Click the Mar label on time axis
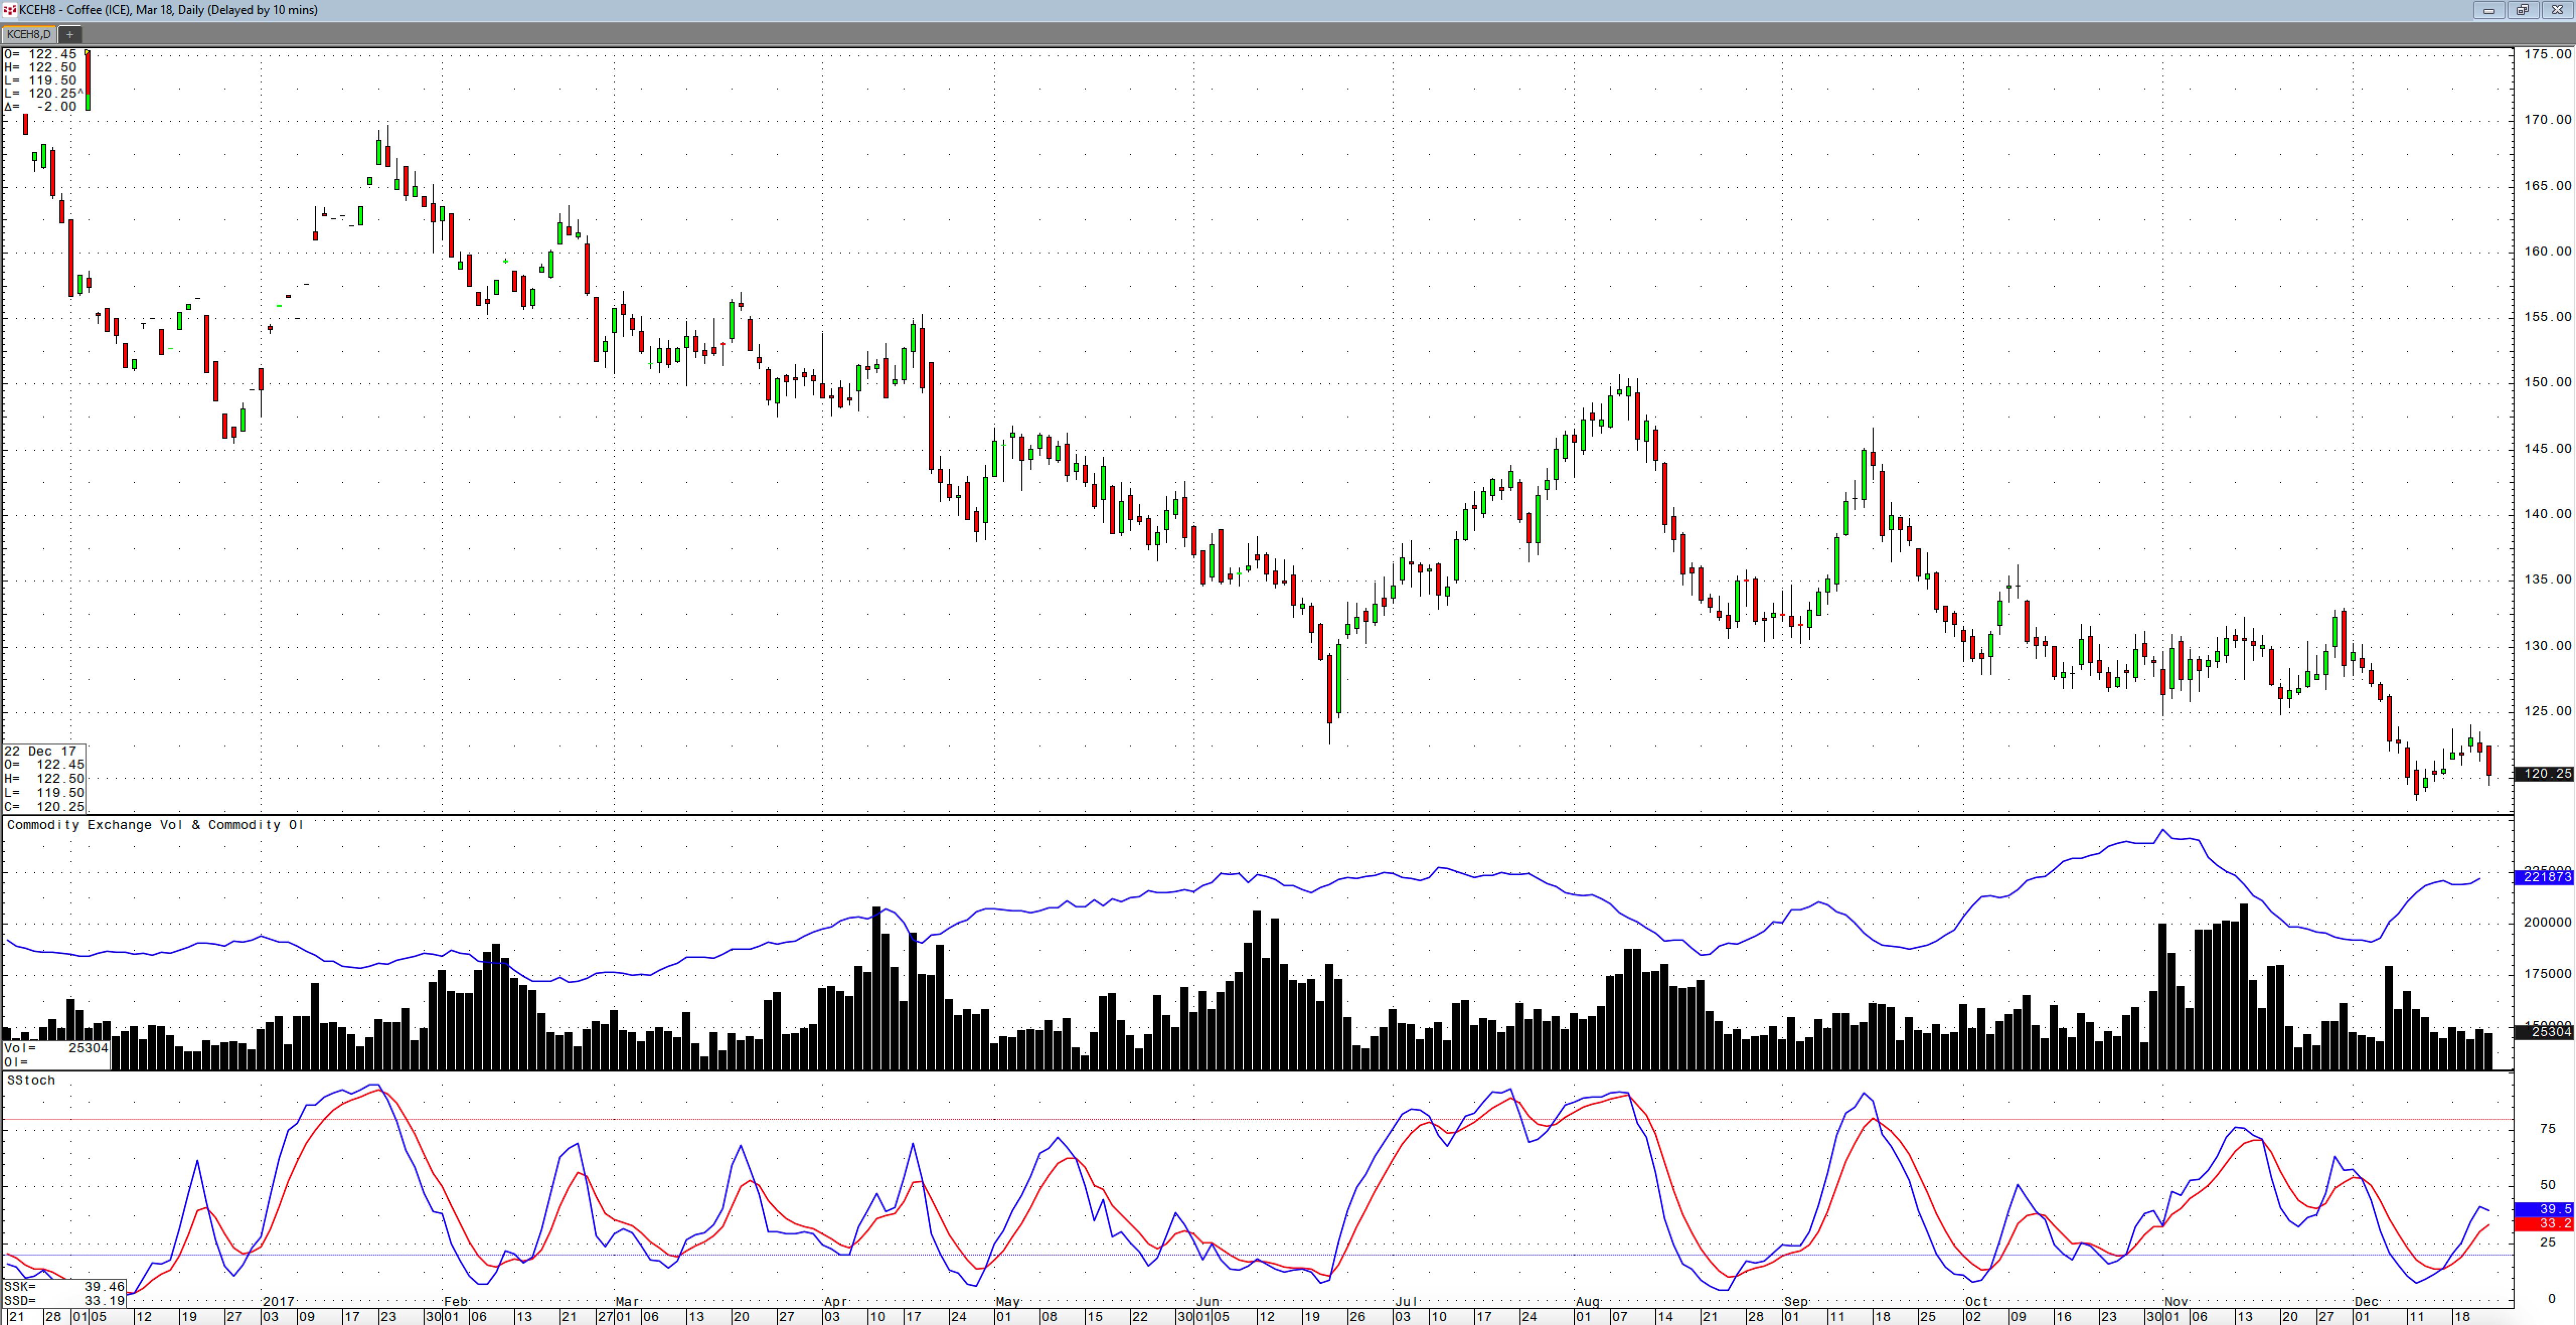Screen dimensions: 2576x1325 627,1301
